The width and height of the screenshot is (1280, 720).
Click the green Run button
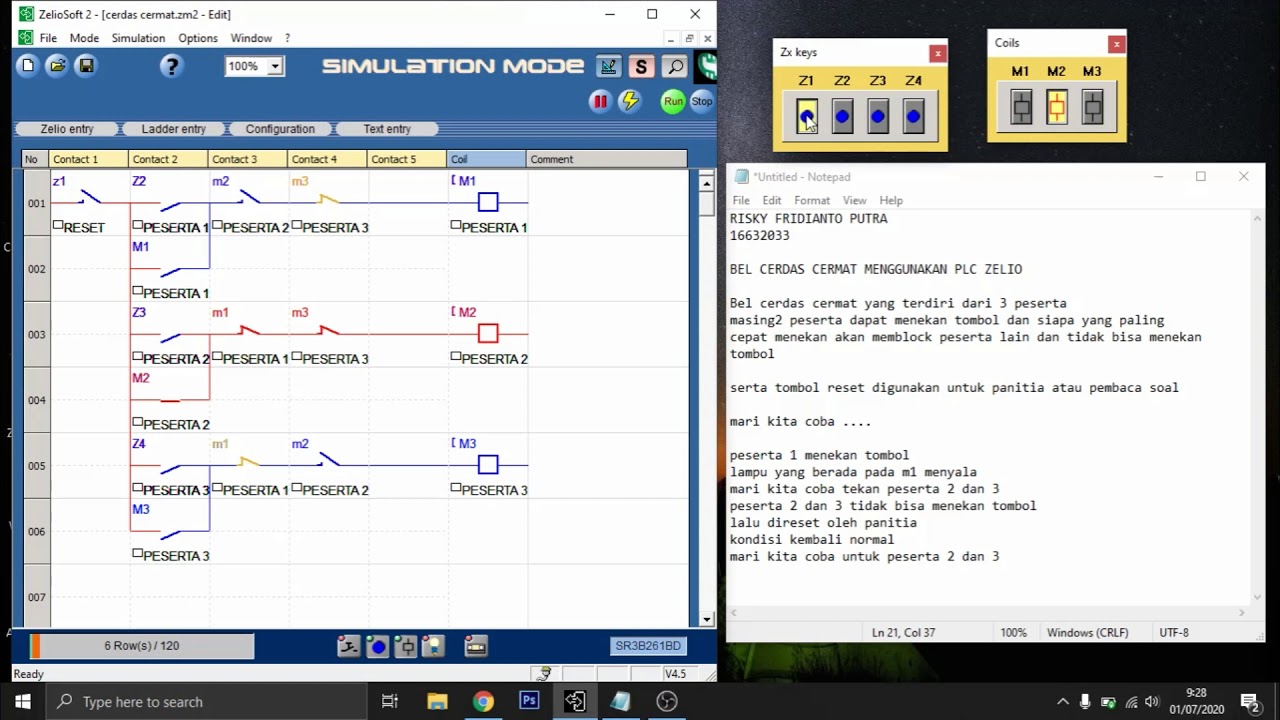(x=673, y=101)
